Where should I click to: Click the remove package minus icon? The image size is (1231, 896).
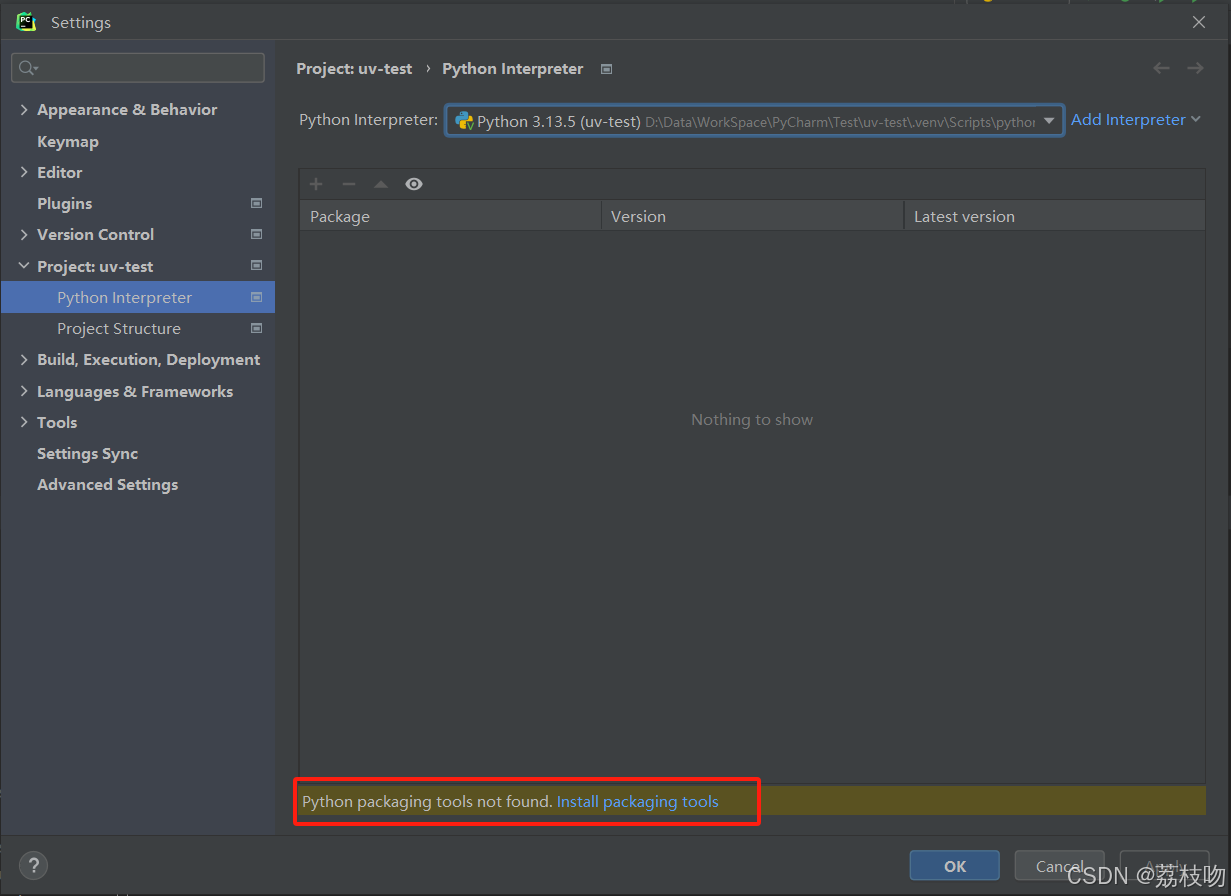348,184
